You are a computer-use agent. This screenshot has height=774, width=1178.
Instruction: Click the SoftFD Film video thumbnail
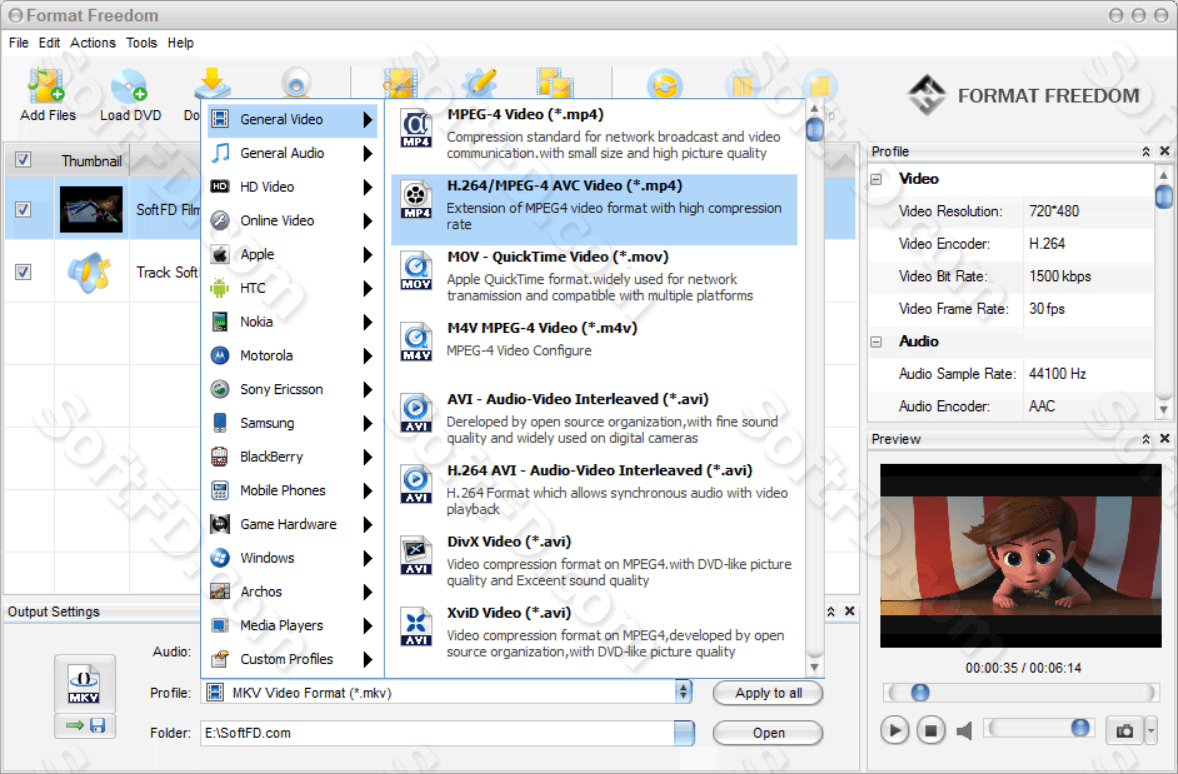[x=91, y=209]
